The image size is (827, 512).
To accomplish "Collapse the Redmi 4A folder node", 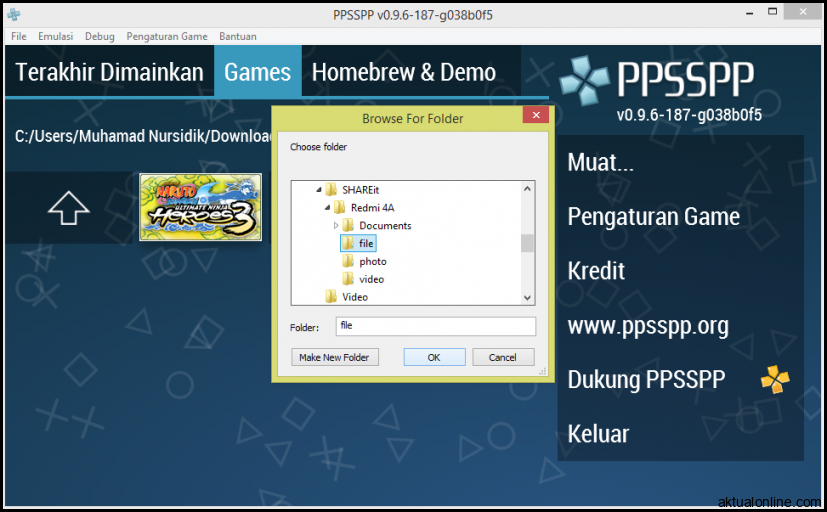I will (327, 208).
